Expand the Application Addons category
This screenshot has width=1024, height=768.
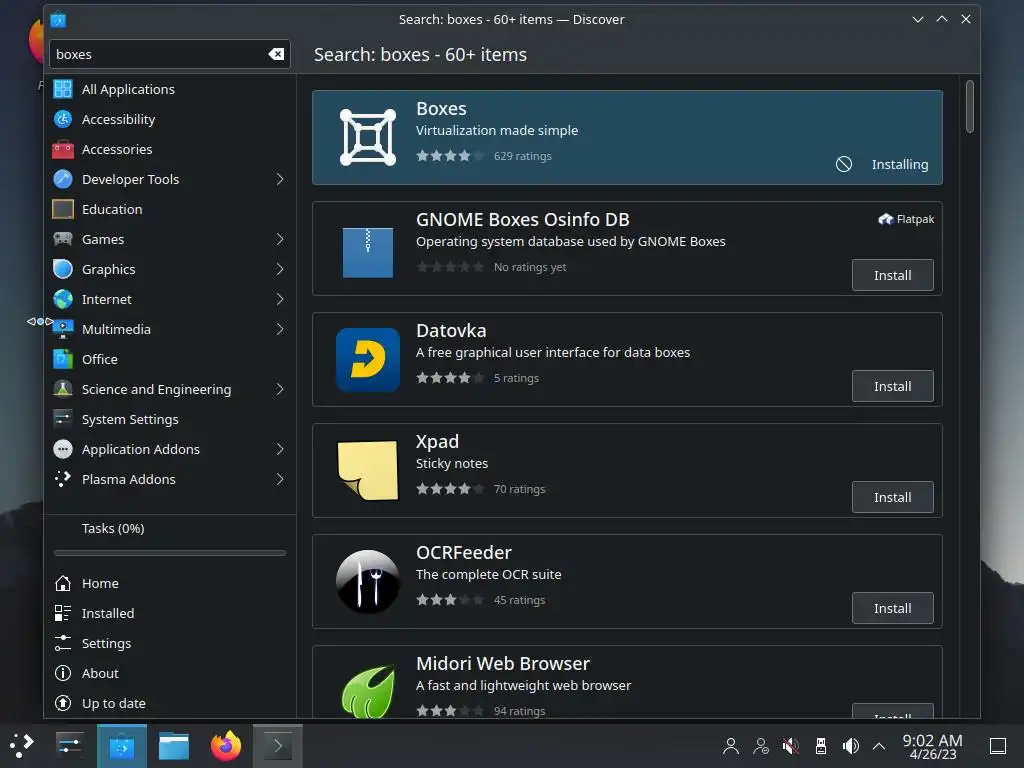(280, 449)
